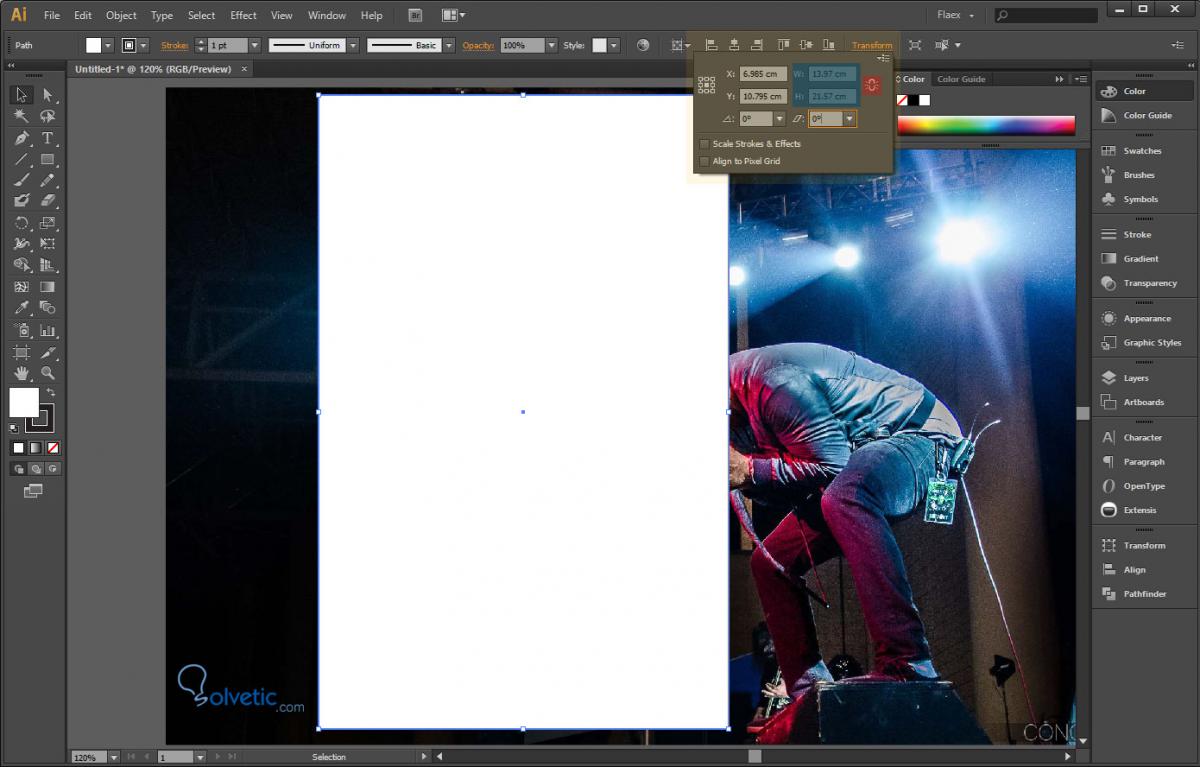This screenshot has height=767, width=1200.
Task: Open the shear angle dropdown
Action: 850,119
